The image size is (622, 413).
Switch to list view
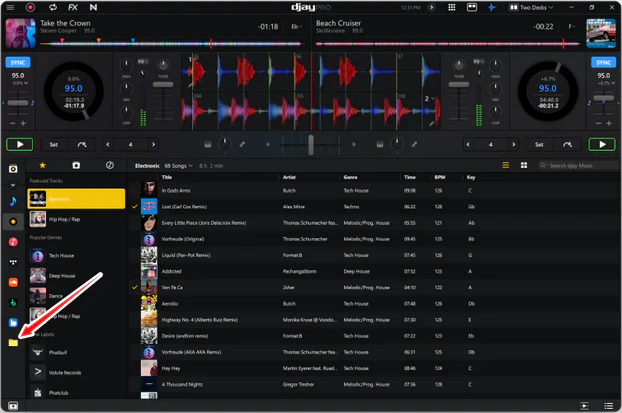506,165
